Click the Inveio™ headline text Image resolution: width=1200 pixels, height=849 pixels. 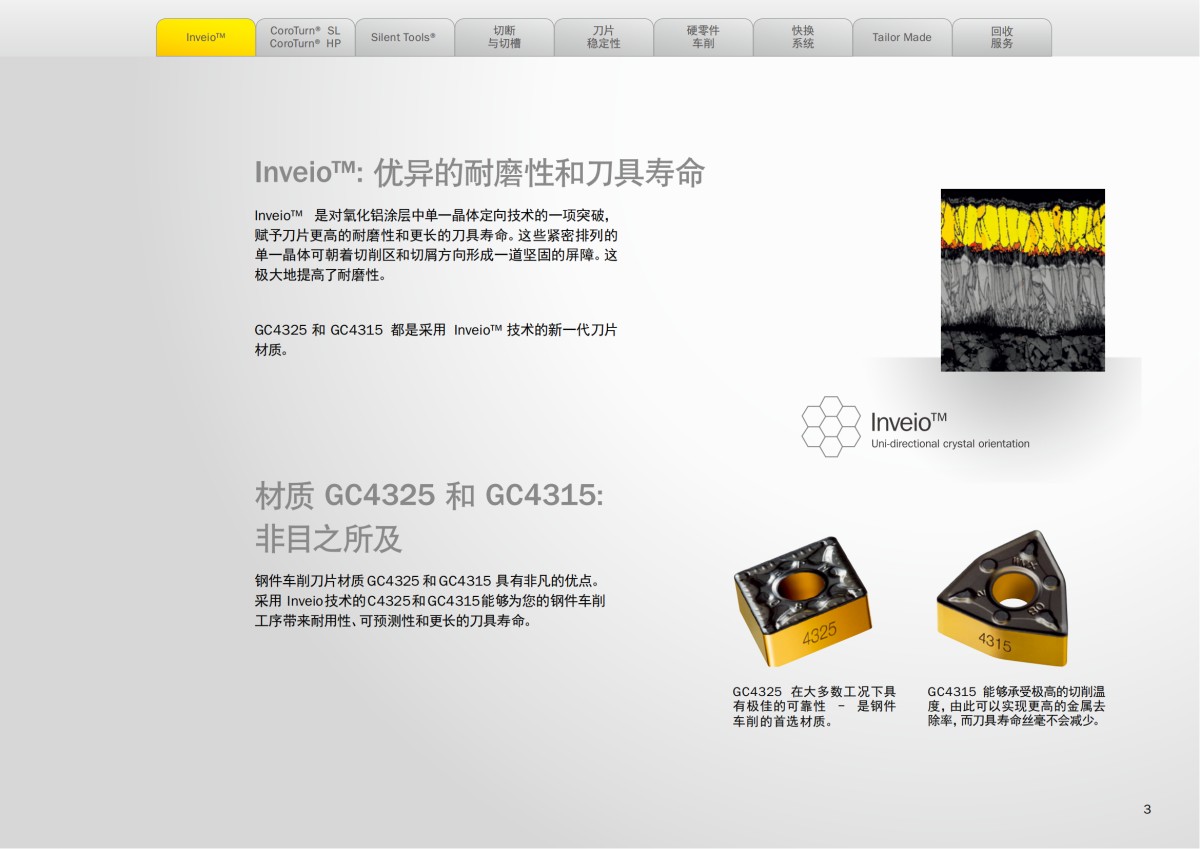click(480, 173)
